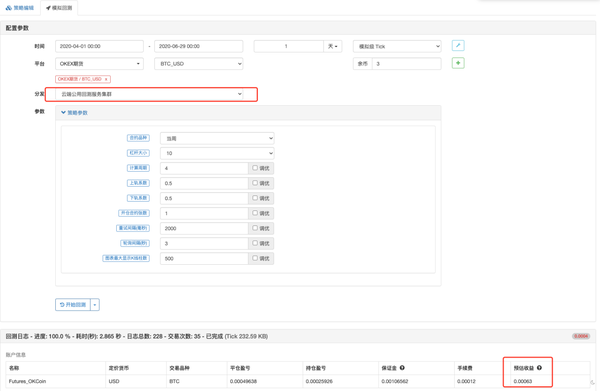Remove the OKEX期货 / BTC_USD tag
Viewport: 600px width, 391px height.
[x=106, y=79]
